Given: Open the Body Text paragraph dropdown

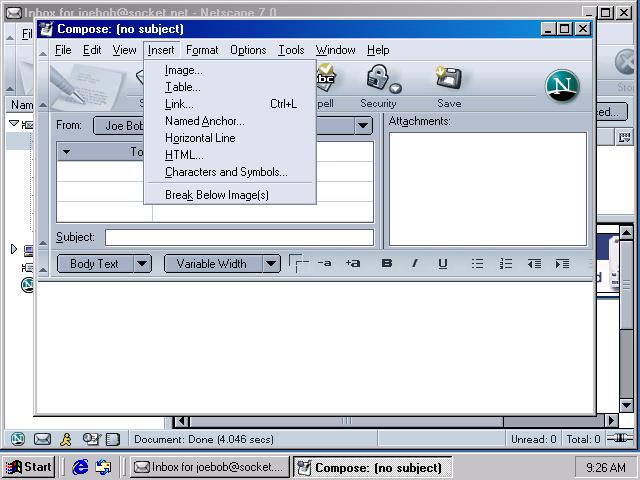Looking at the screenshot, I should pos(104,264).
